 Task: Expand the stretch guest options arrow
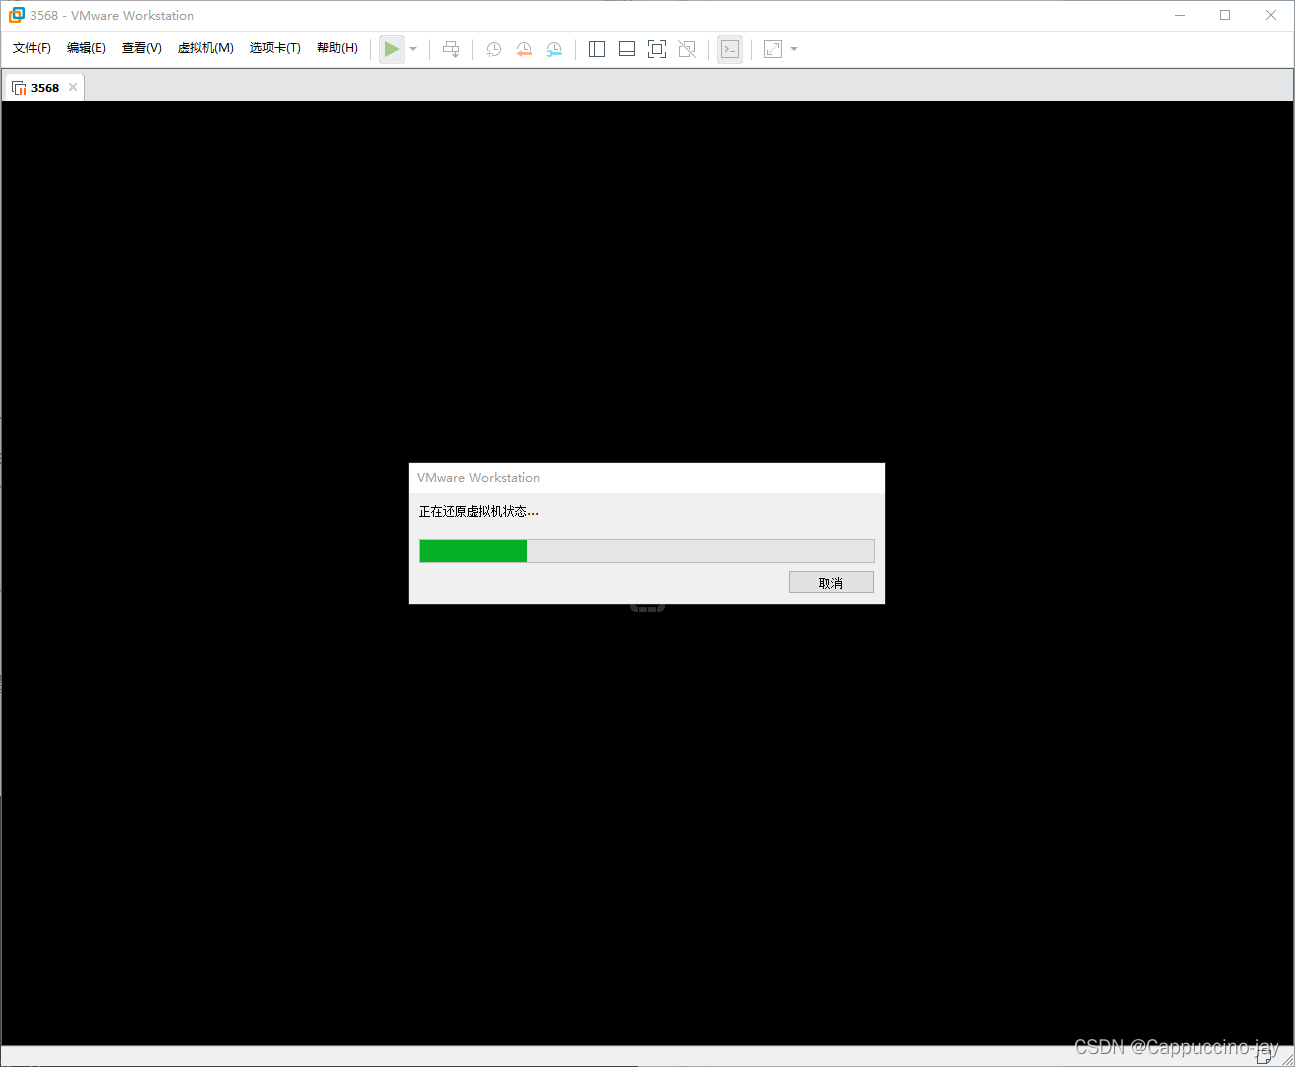tap(794, 49)
